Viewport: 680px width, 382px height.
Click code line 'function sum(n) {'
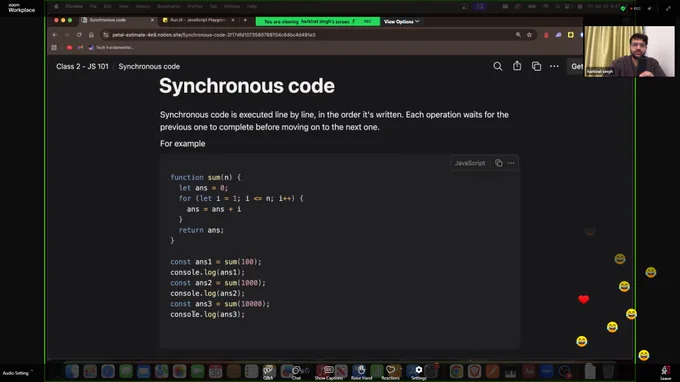(206, 177)
